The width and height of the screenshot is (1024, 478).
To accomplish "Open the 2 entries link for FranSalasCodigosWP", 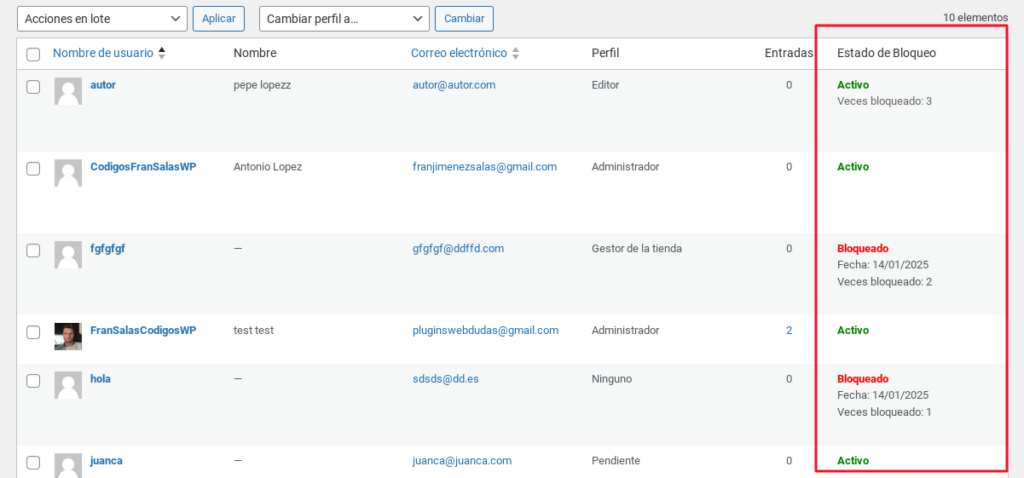I will click(x=789, y=330).
